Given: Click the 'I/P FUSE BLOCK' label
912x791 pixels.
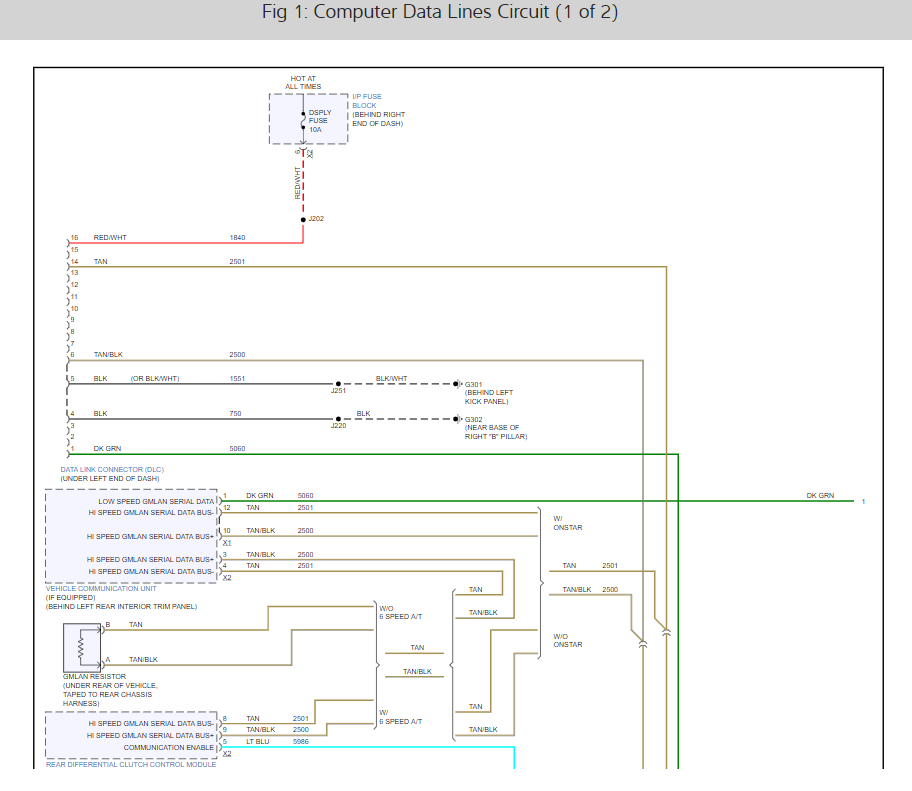Looking at the screenshot, I should coord(366,101).
